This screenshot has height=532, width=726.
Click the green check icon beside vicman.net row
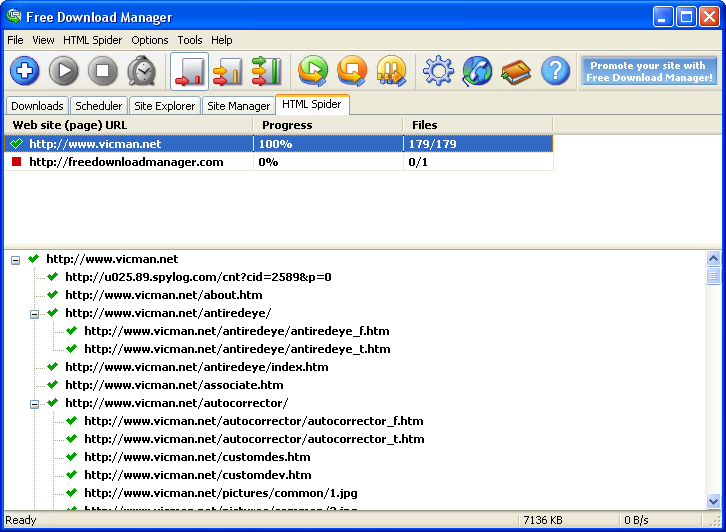[x=17, y=144]
